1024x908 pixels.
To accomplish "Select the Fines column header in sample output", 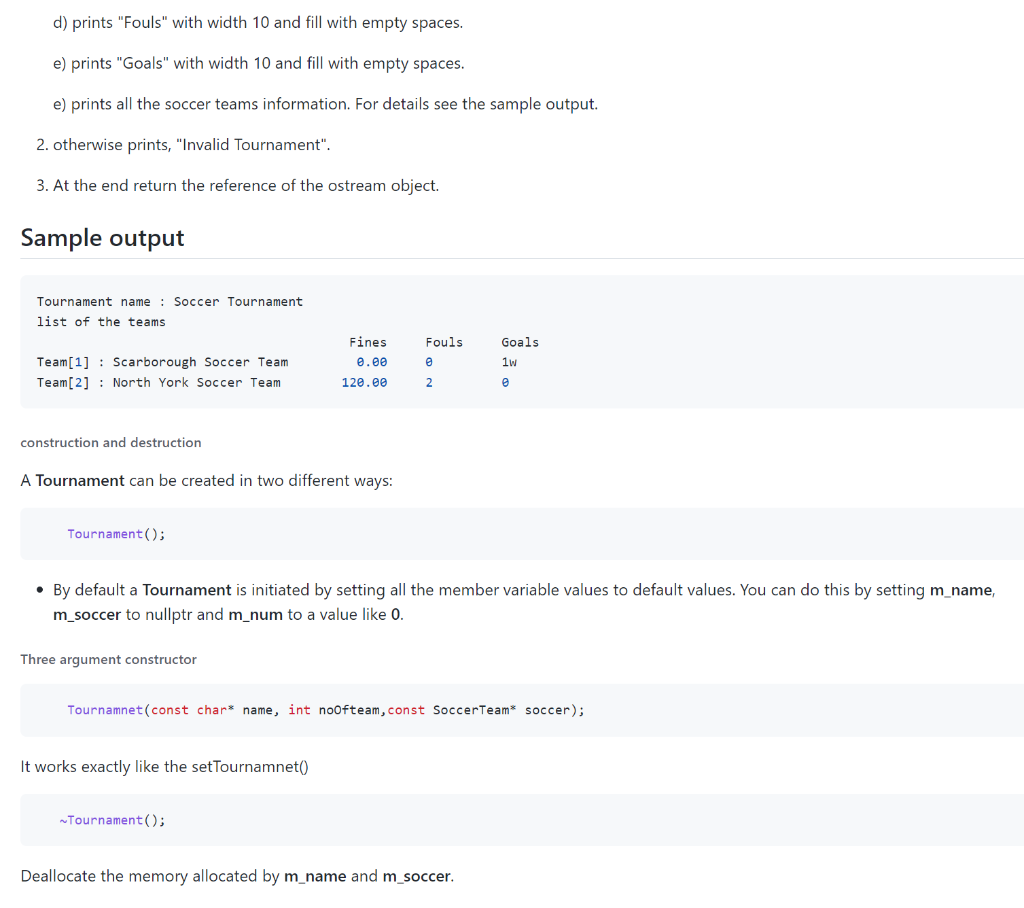I will (368, 342).
